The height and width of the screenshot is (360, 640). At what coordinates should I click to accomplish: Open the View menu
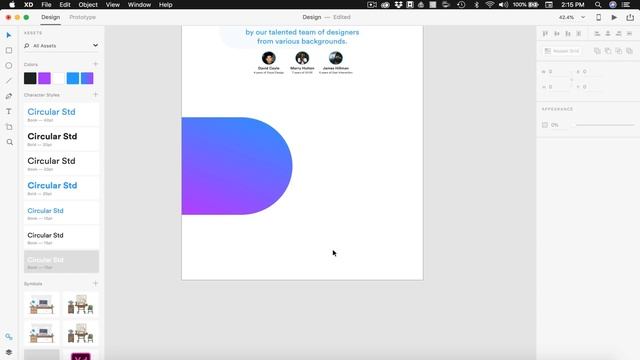tap(113, 5)
